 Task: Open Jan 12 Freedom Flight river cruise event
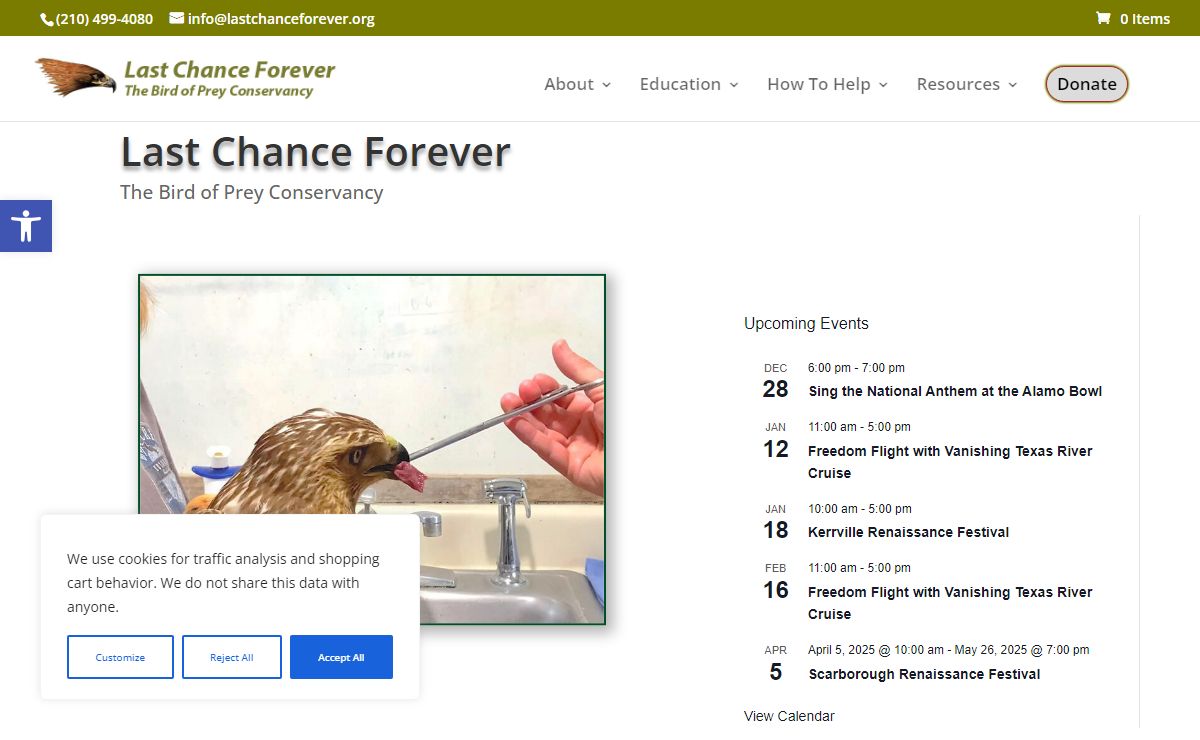pyautogui.click(x=950, y=462)
